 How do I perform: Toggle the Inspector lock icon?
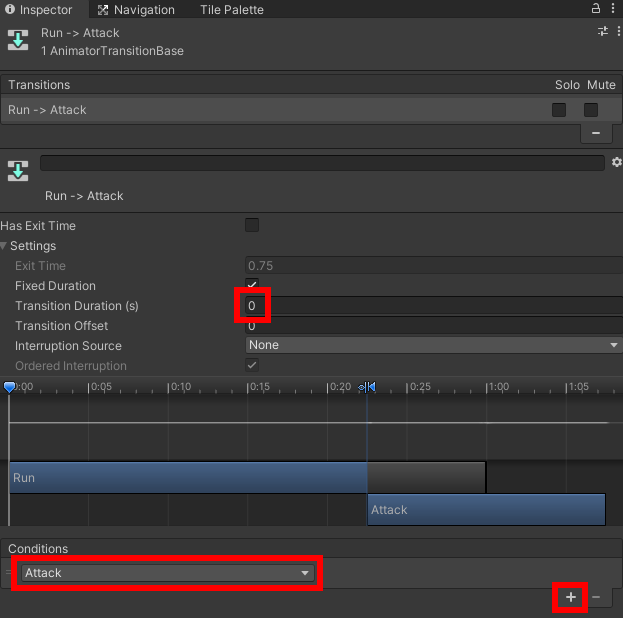[596, 8]
